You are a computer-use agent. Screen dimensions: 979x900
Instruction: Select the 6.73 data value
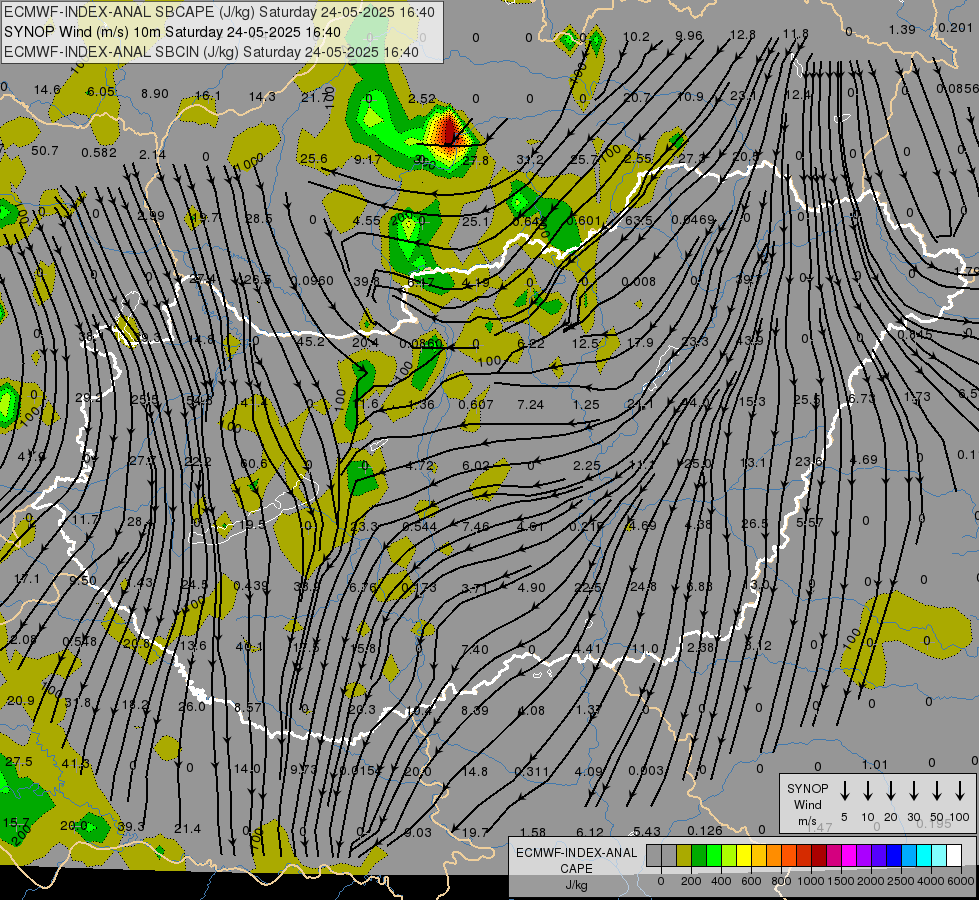pos(862,398)
